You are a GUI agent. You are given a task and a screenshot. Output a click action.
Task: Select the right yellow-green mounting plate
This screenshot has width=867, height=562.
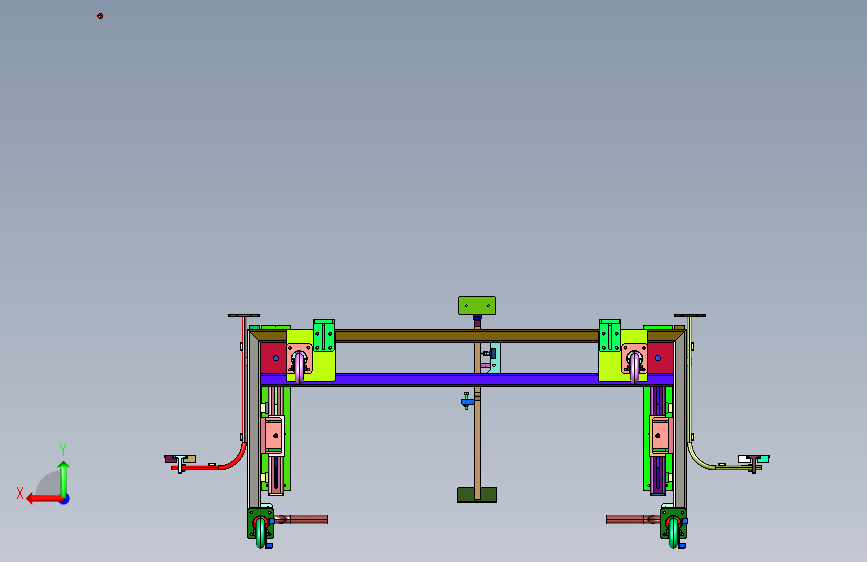[611, 366]
